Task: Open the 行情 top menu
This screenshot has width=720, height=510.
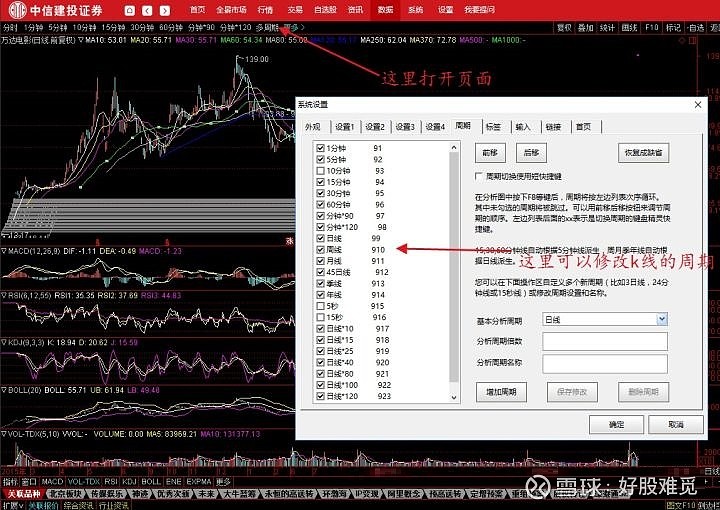Action: 265,10
